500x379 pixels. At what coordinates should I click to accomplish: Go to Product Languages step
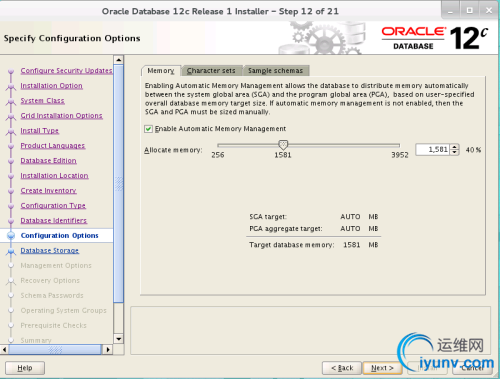coord(53,146)
